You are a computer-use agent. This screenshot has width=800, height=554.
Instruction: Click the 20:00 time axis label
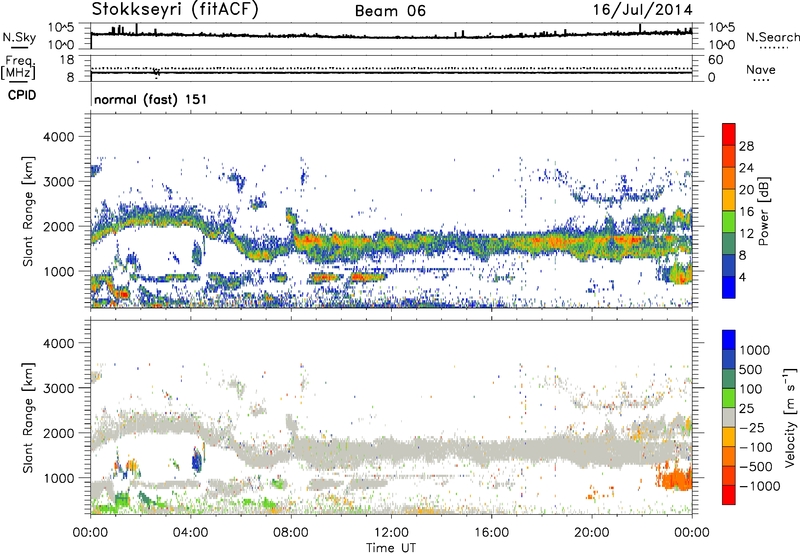(591, 533)
